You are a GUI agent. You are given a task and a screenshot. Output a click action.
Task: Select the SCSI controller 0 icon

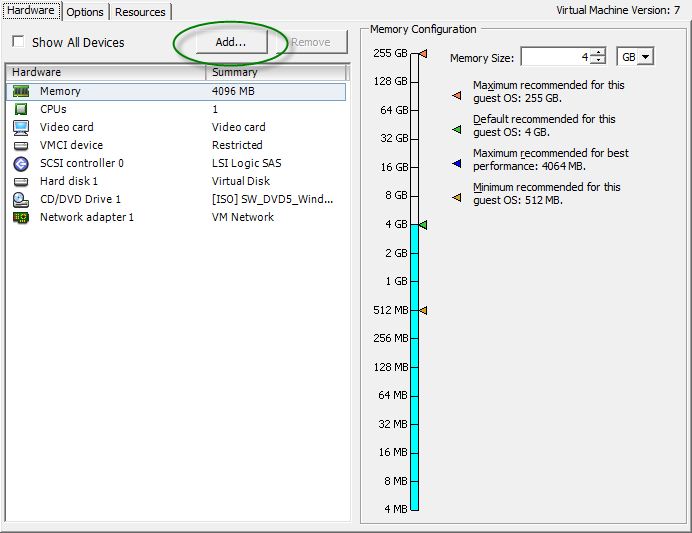[21, 163]
